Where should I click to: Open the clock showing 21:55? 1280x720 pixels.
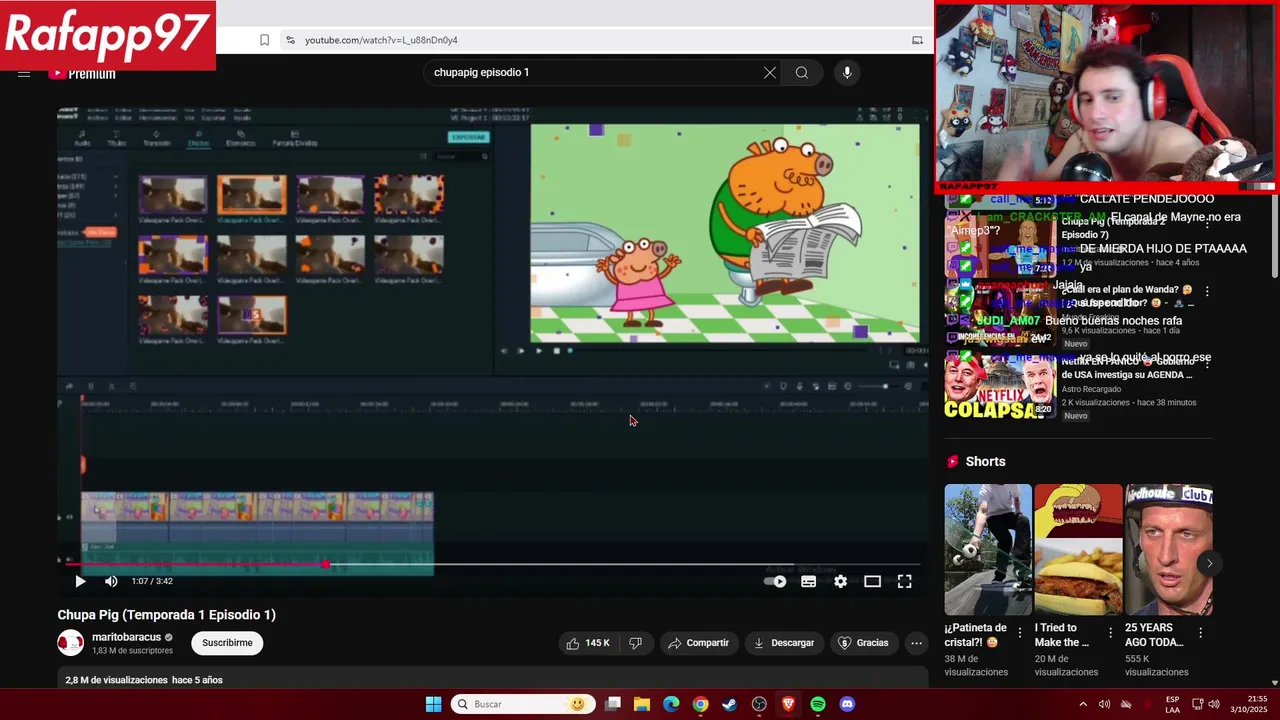coord(1249,704)
